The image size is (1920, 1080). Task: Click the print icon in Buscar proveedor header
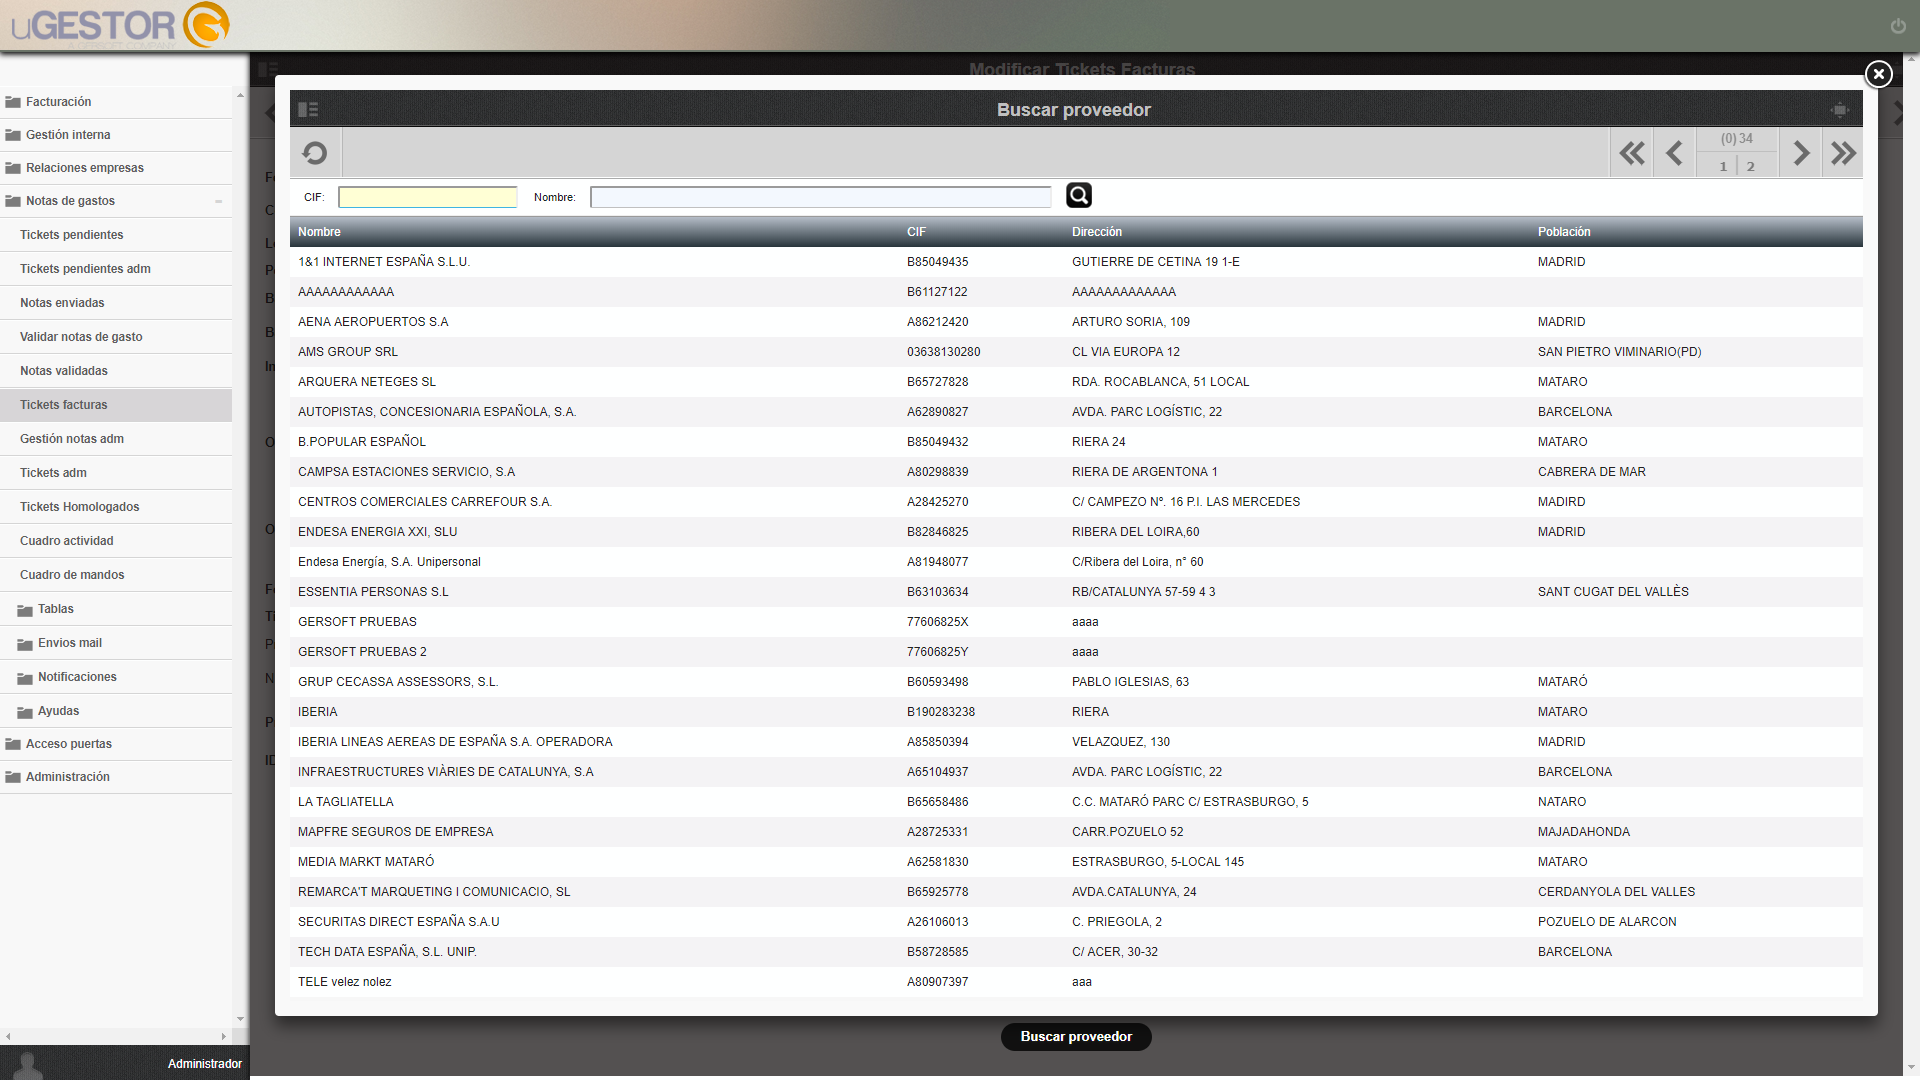click(1840, 109)
